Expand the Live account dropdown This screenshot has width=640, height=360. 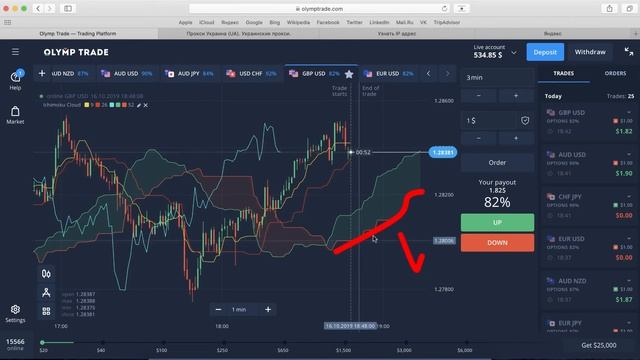tap(513, 53)
